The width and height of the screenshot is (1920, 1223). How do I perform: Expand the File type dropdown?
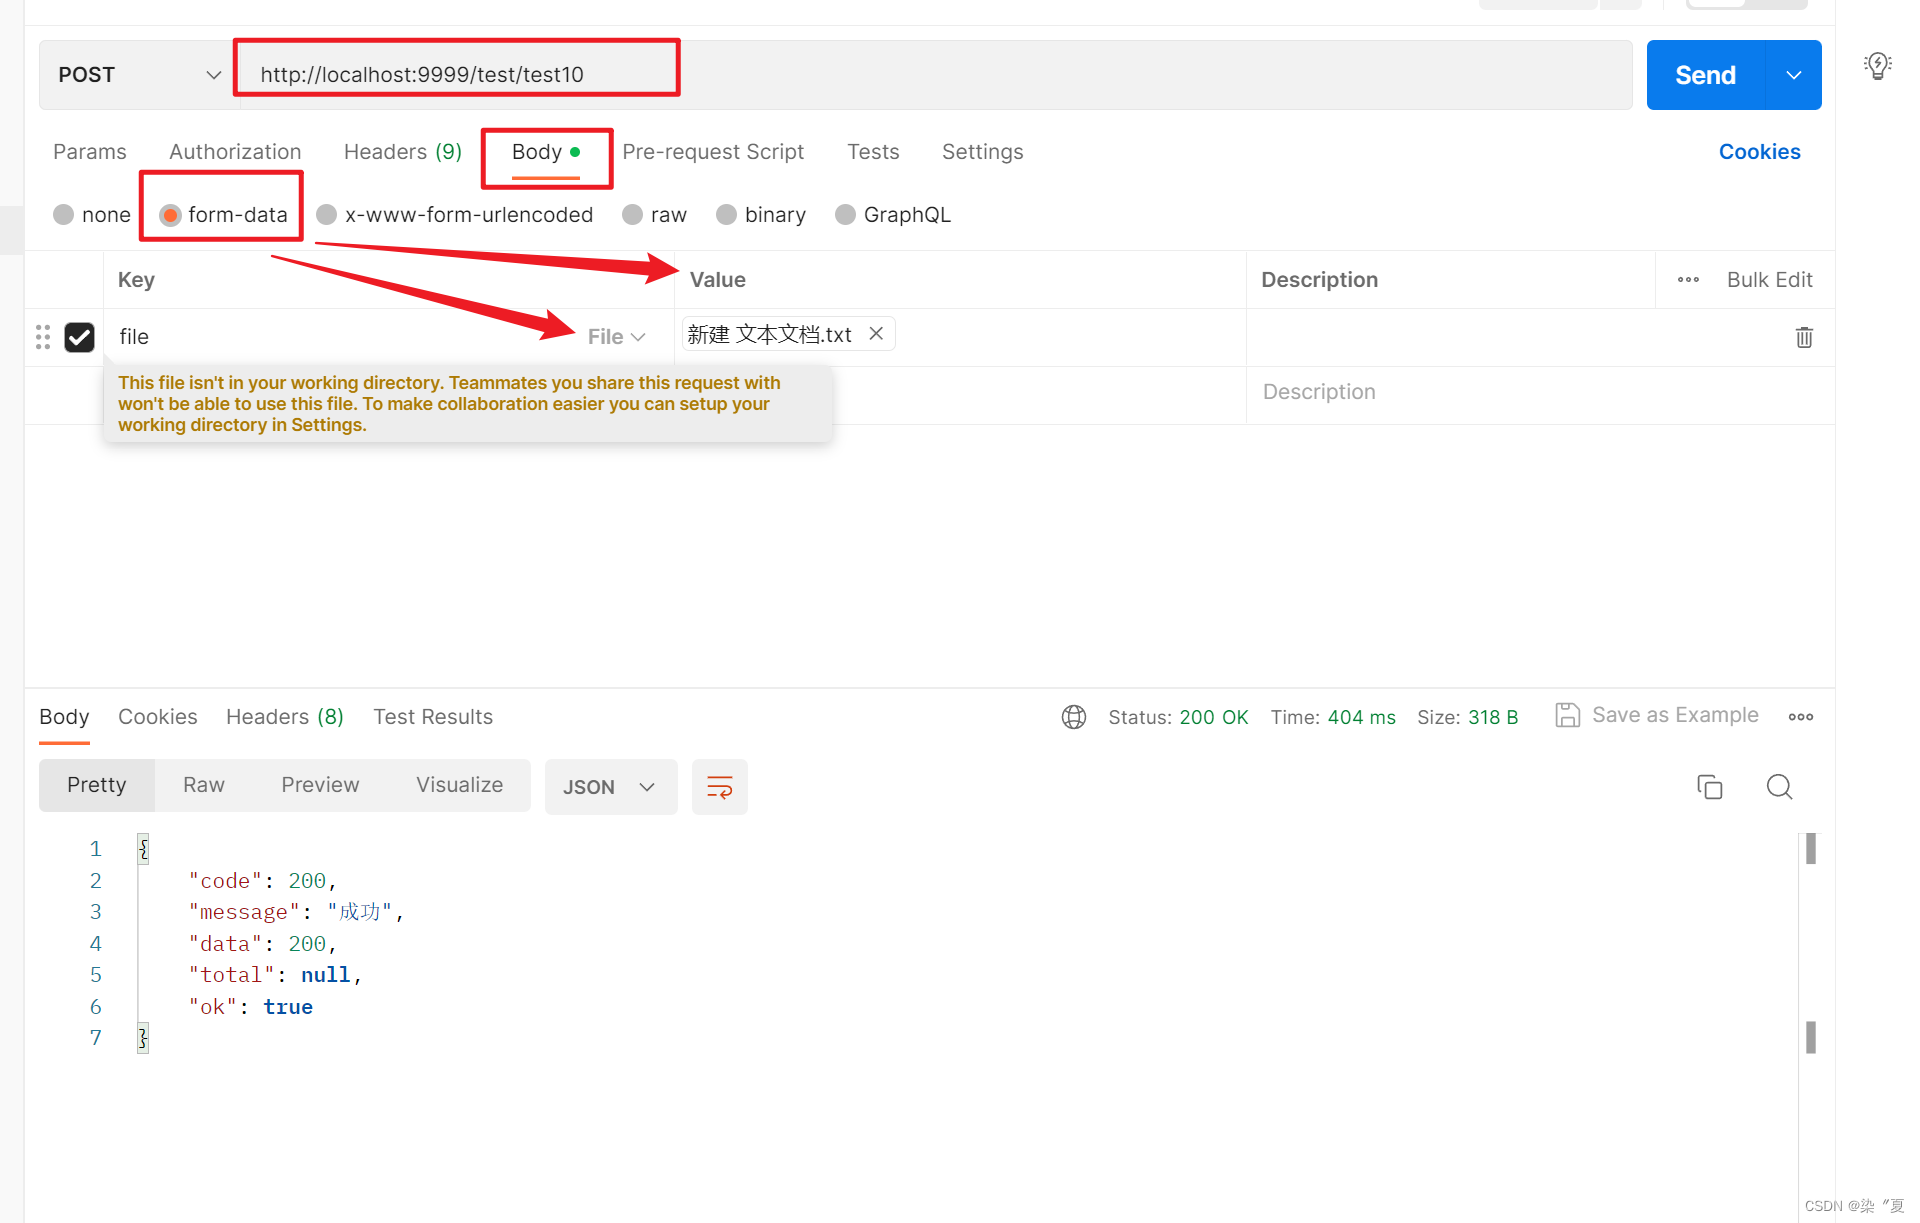(x=616, y=337)
